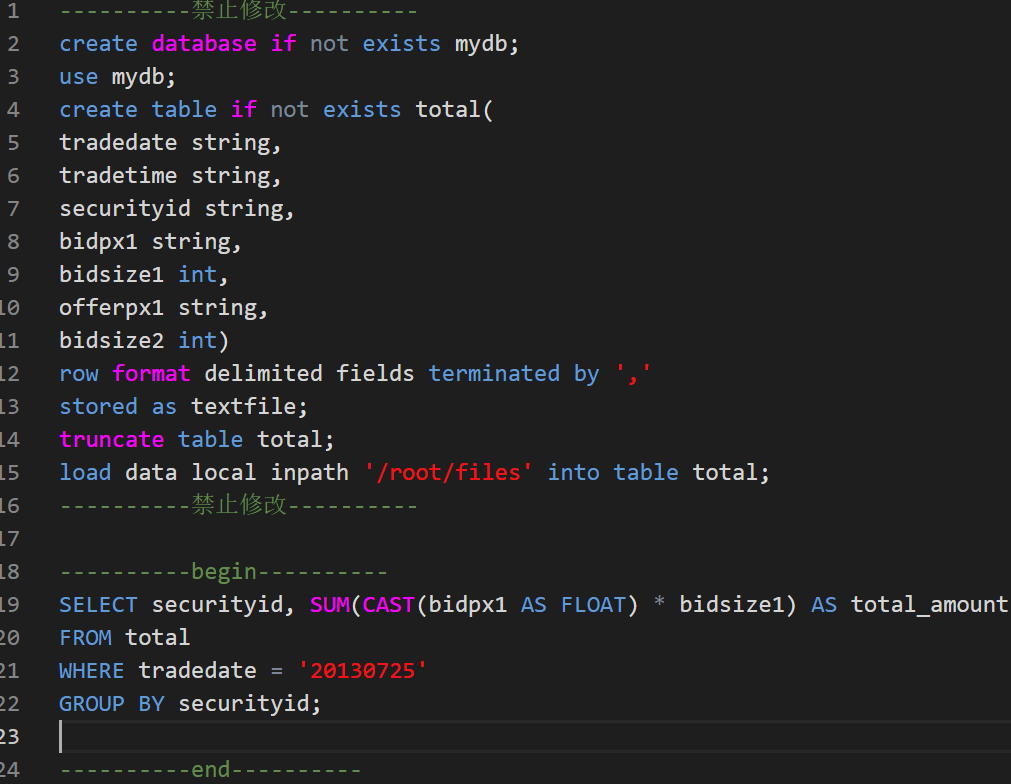Click the 'tradedate string,' line
Screen dimensions: 1011x784
tap(170, 142)
